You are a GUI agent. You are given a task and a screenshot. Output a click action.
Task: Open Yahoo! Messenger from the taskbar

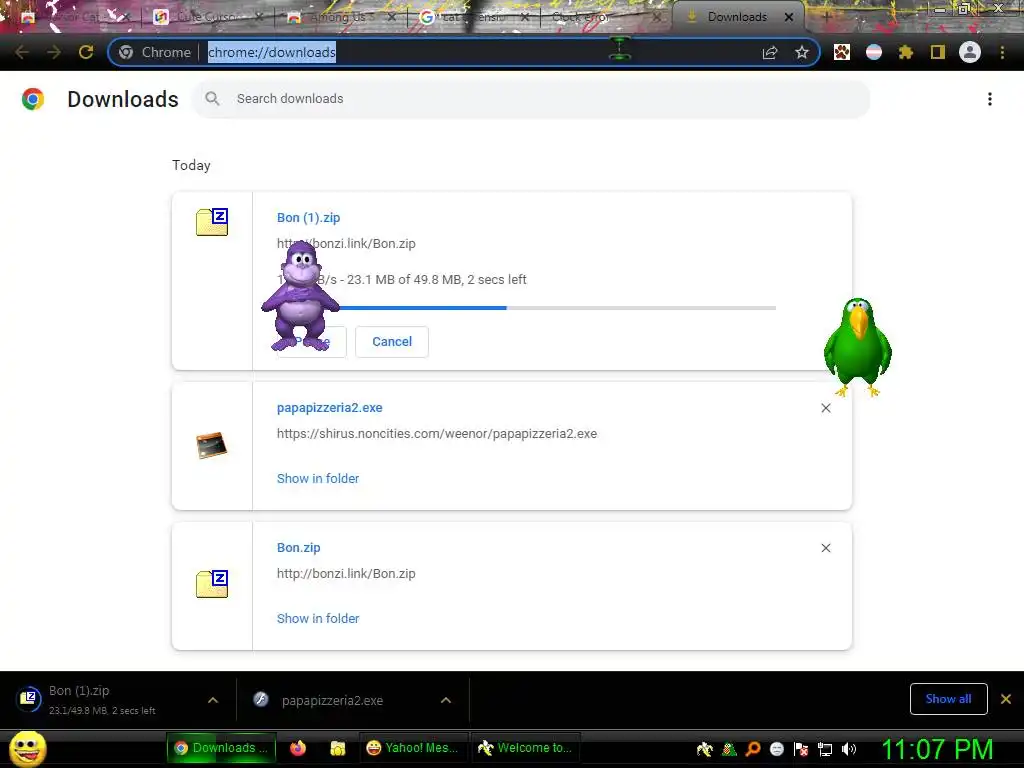(x=412, y=748)
